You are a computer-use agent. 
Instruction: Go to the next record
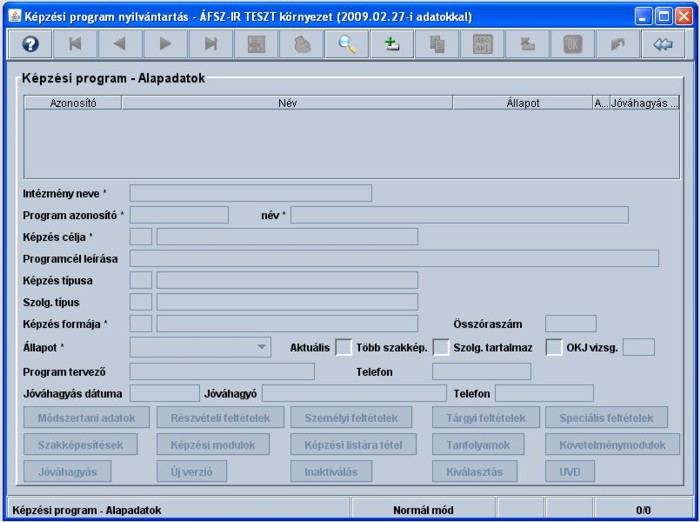point(166,44)
